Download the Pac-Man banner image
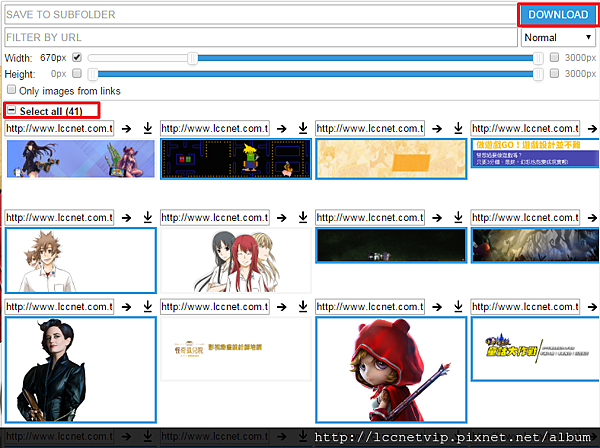The height and width of the screenshot is (448, 600). pyautogui.click(x=303, y=128)
